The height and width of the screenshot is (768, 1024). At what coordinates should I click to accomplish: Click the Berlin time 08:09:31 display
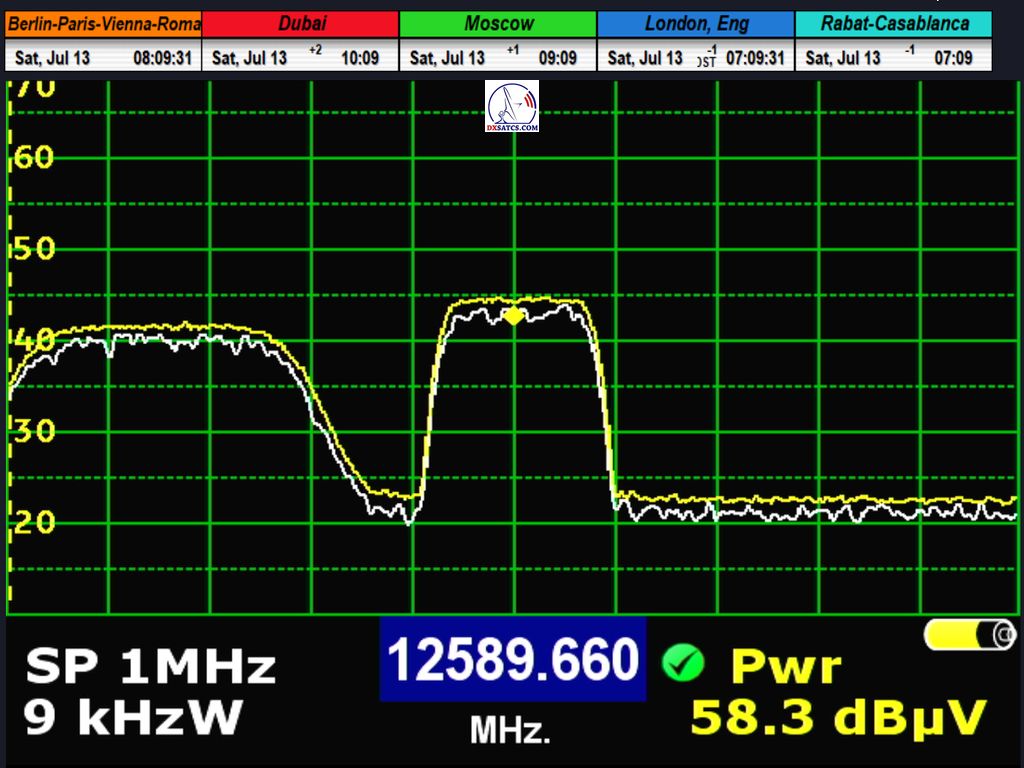coord(162,58)
